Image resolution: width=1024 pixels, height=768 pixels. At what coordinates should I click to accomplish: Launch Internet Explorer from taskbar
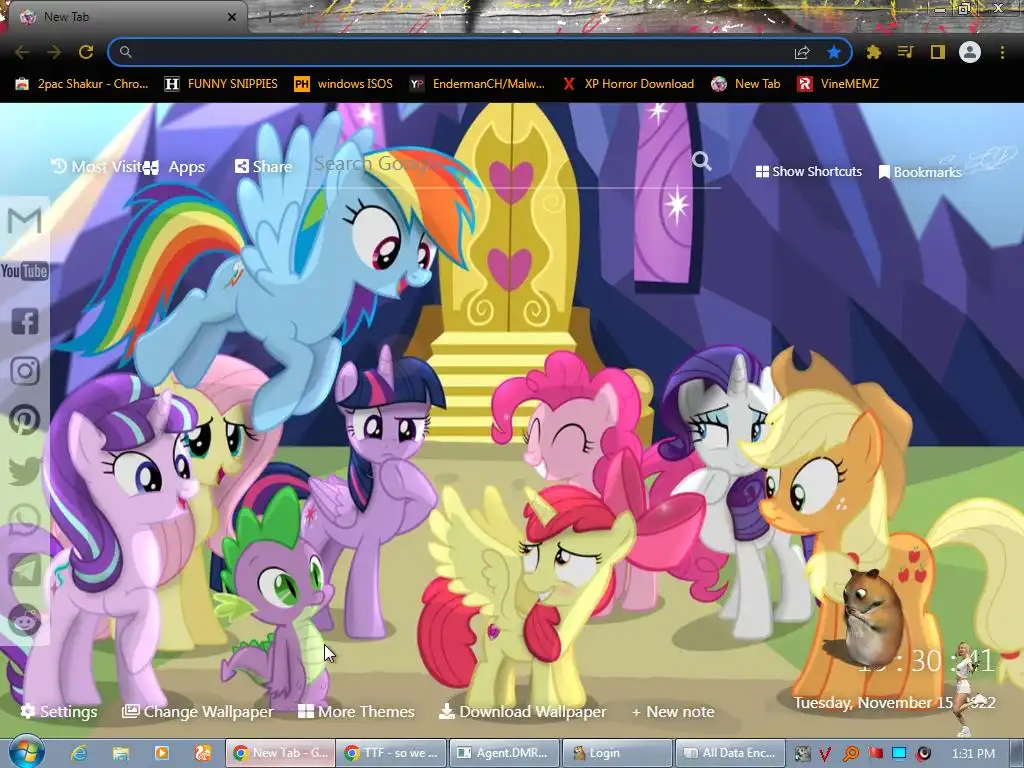79,753
